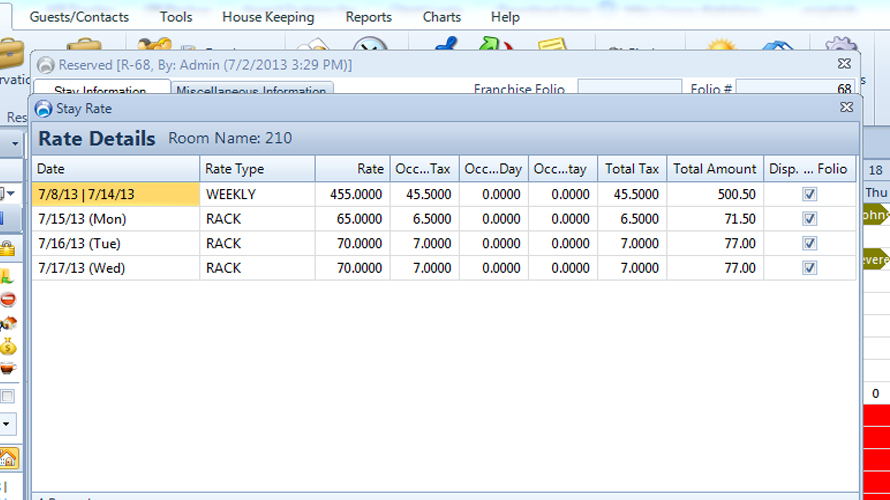Click the 65.0000 rate value
The height and width of the screenshot is (500, 890).
click(x=352, y=219)
